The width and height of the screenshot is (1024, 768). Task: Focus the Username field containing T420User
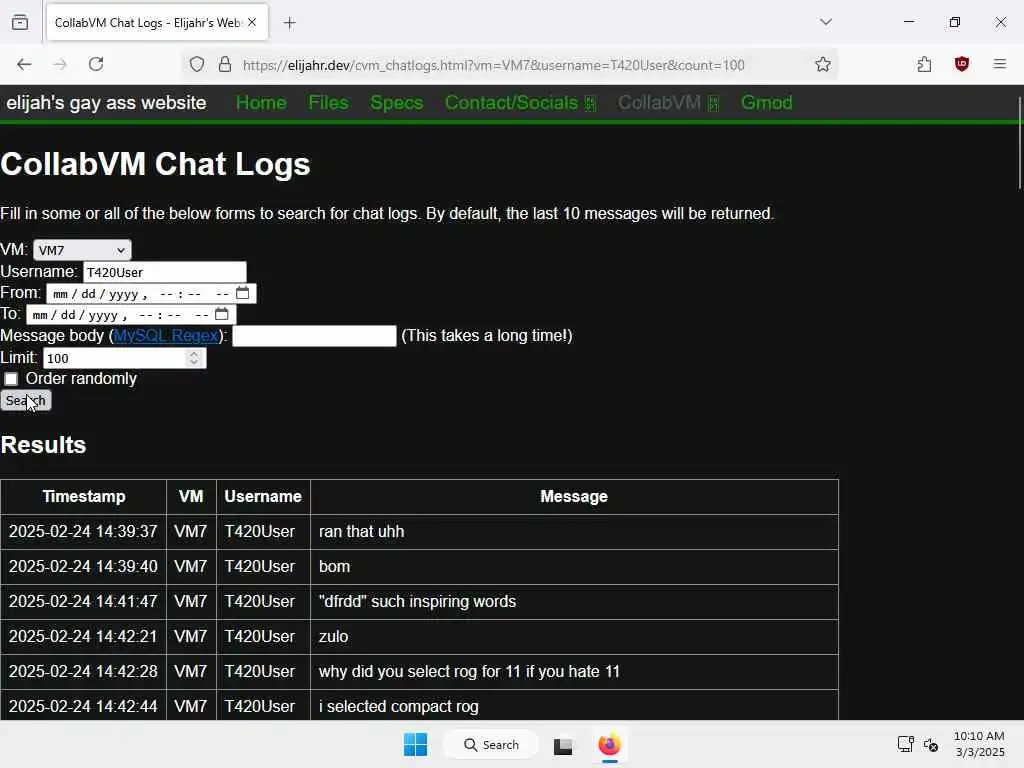pyautogui.click(x=165, y=272)
